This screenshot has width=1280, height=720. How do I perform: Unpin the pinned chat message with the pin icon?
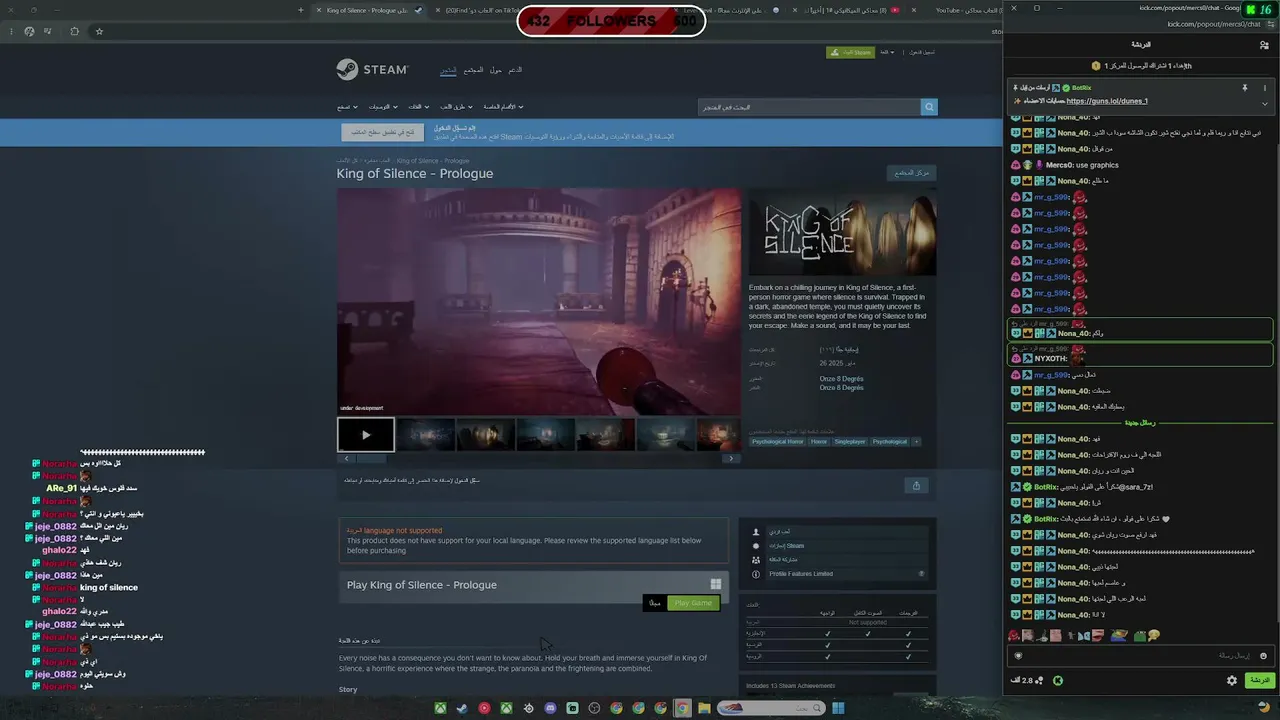(1245, 88)
